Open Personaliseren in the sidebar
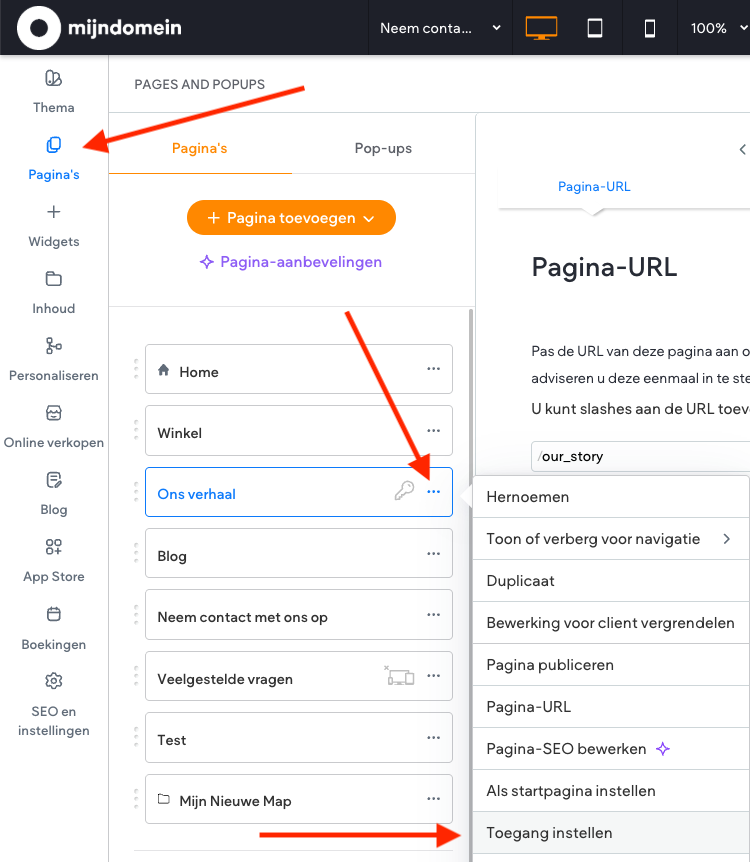This screenshot has height=862, width=750. coord(54,358)
